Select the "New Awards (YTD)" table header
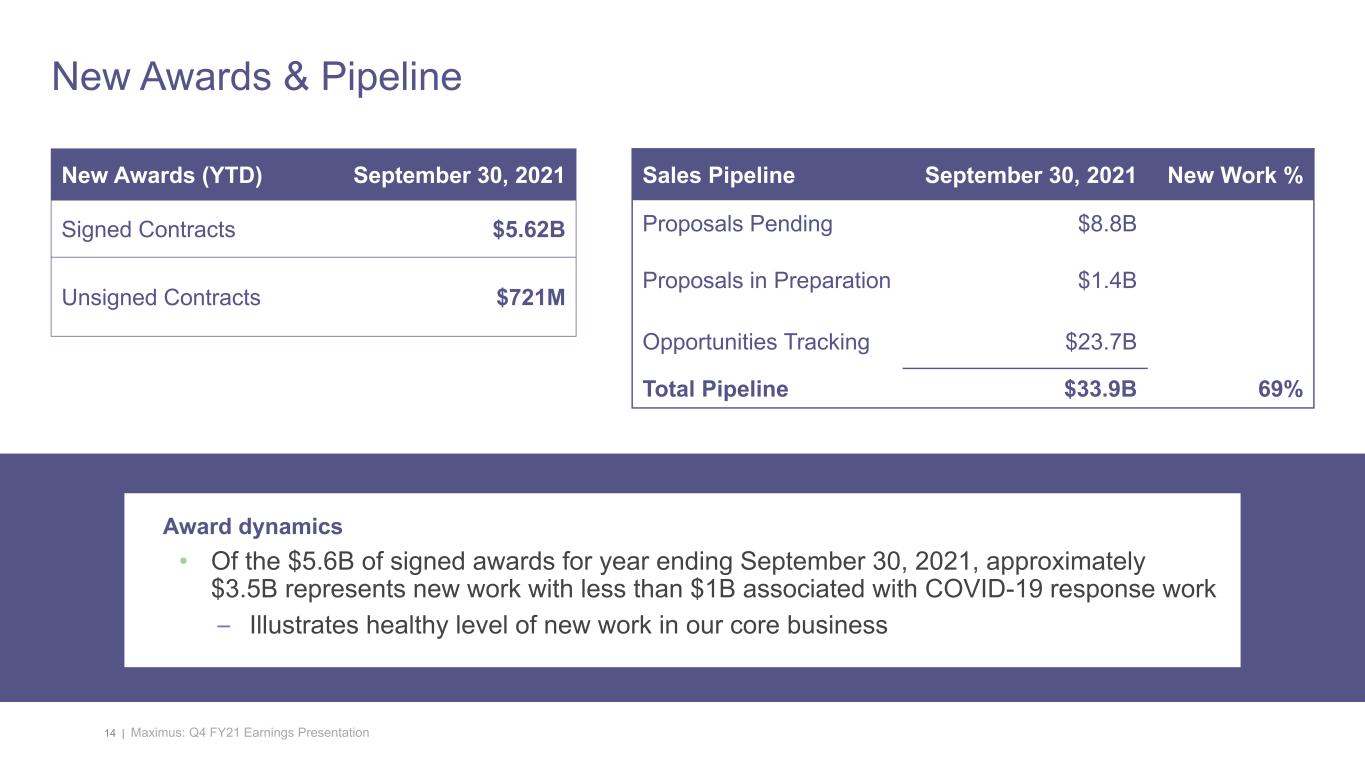Viewport: 1365px width, 768px height. pos(162,176)
